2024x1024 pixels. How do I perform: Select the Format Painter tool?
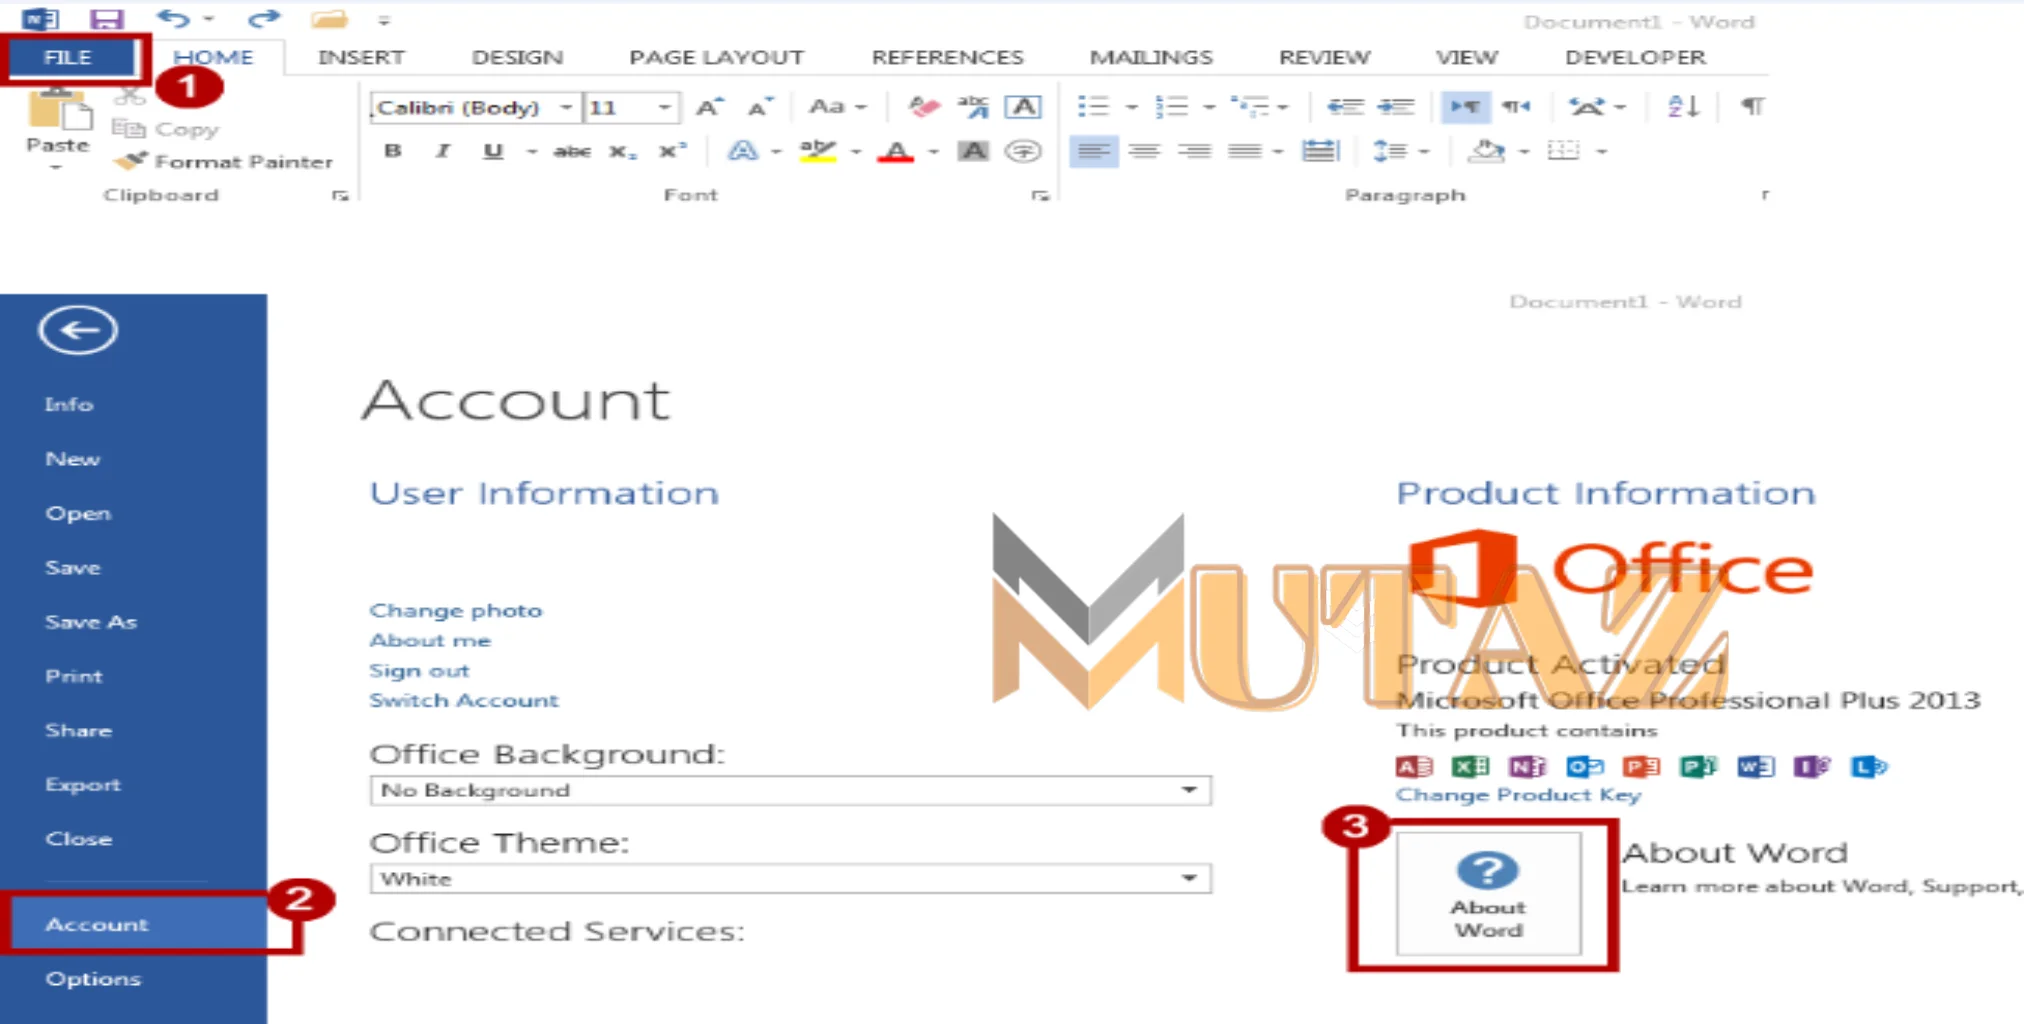click(223, 161)
